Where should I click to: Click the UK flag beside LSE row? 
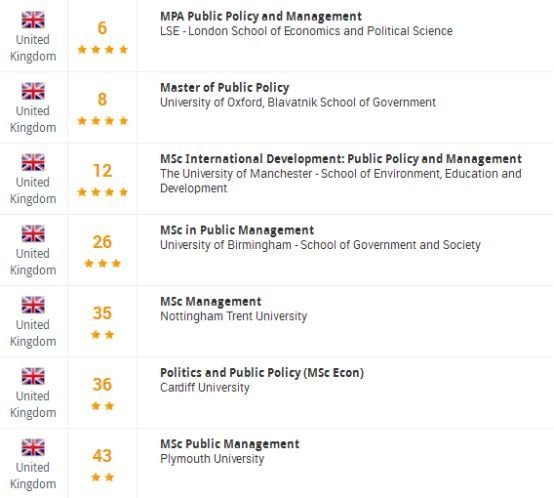pyautogui.click(x=33, y=19)
